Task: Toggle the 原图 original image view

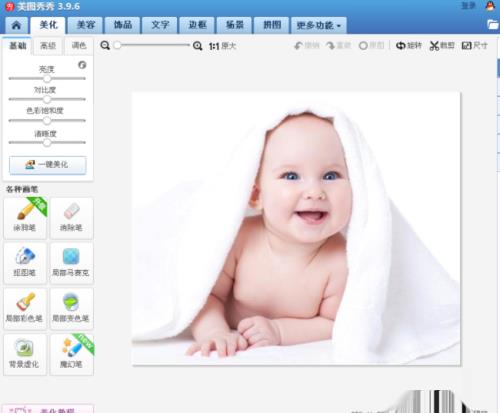Action: [x=371, y=45]
